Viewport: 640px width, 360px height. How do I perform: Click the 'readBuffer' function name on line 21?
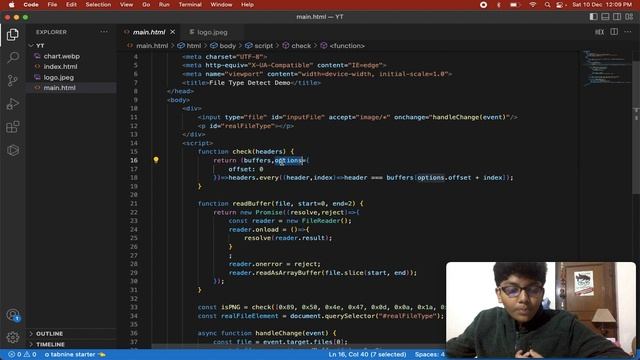click(252, 203)
